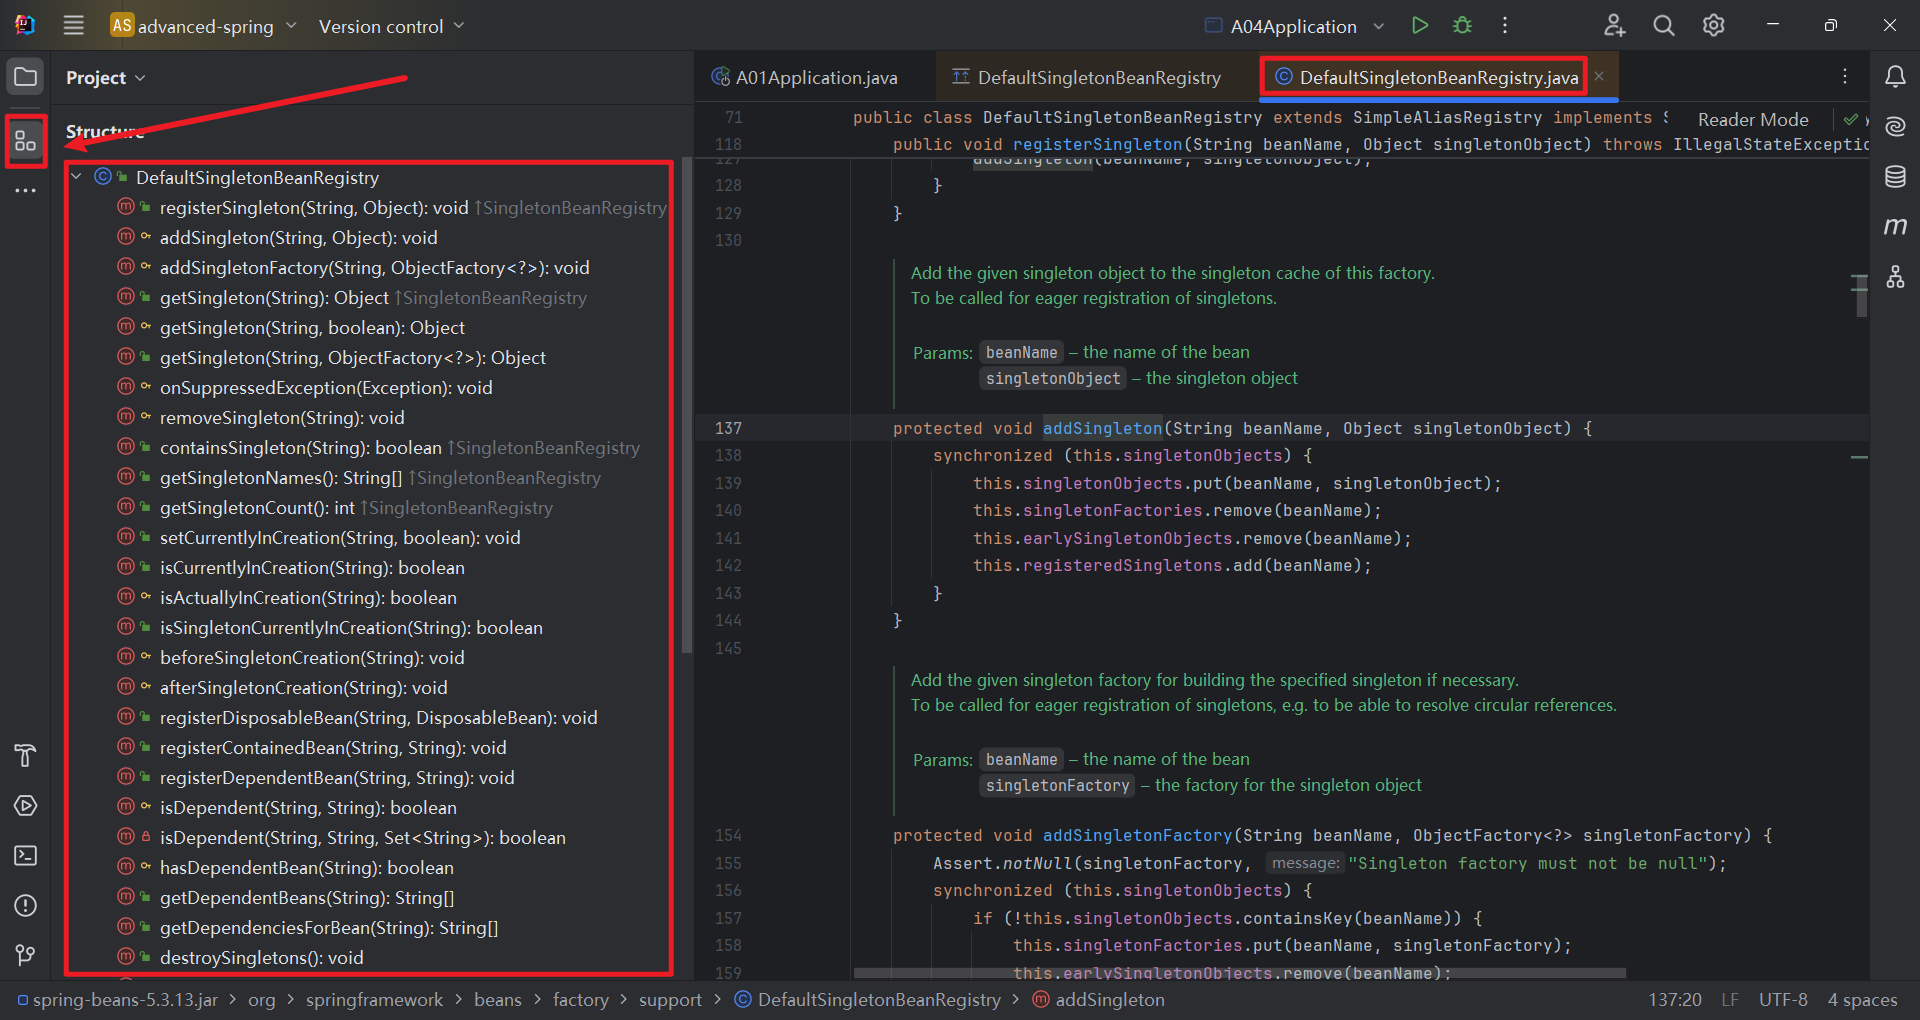Click the inspections green checkmark widget
Image resolution: width=1920 pixels, height=1020 pixels.
click(x=1851, y=119)
